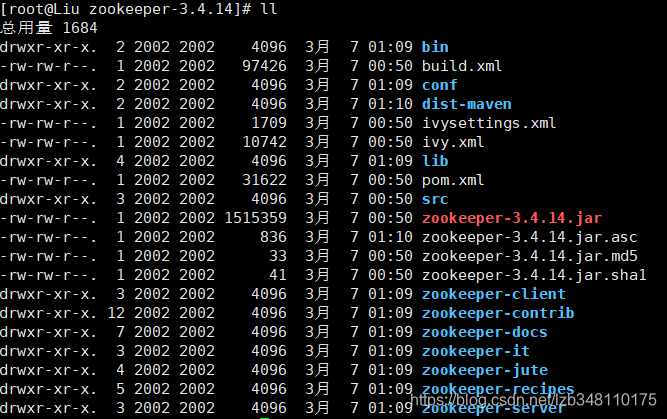Click the total usage line 1684
Image resolution: width=667 pixels, height=419 pixels.
coord(49,28)
